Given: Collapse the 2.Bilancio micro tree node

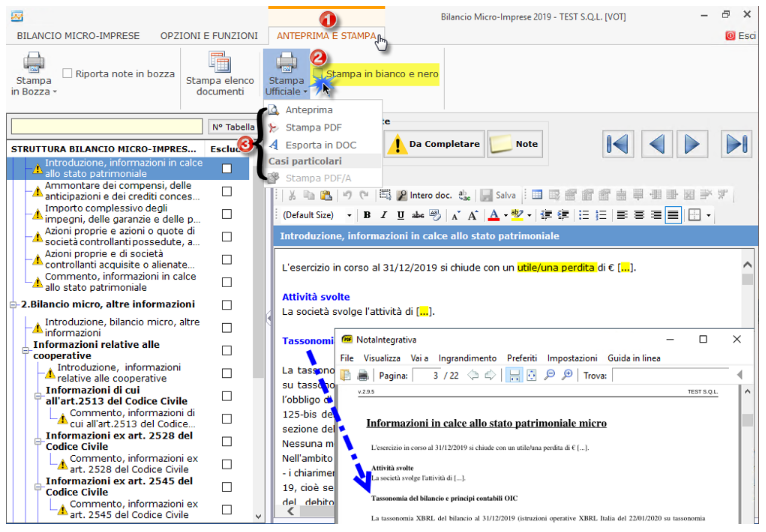Looking at the screenshot, I should coord(13,304).
